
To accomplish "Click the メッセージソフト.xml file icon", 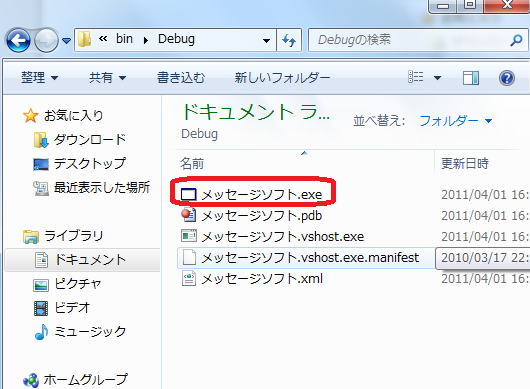I will pos(189,278).
